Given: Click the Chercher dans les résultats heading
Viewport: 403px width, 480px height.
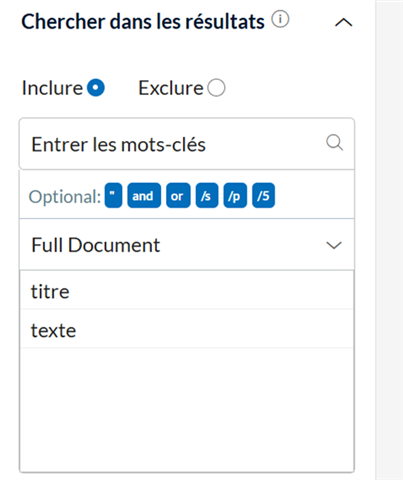Looking at the screenshot, I should coord(143,22).
